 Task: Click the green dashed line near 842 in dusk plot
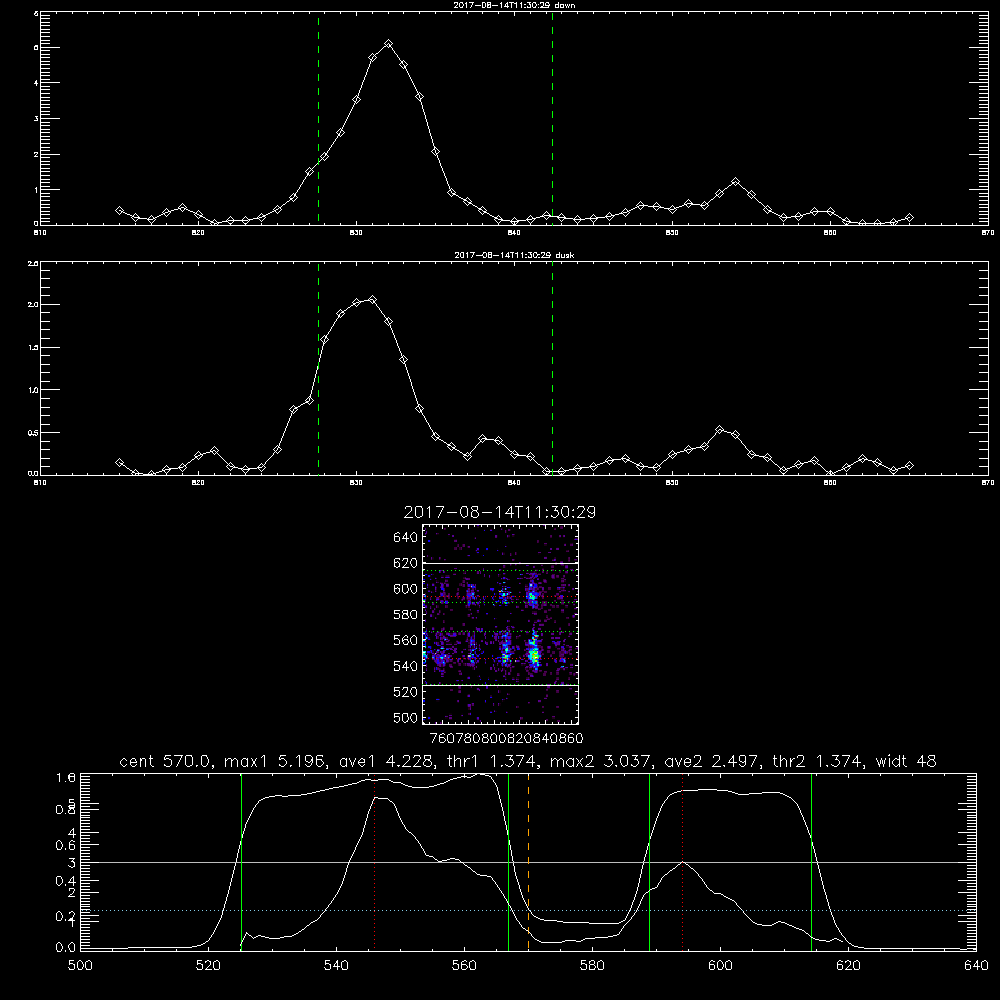552,368
